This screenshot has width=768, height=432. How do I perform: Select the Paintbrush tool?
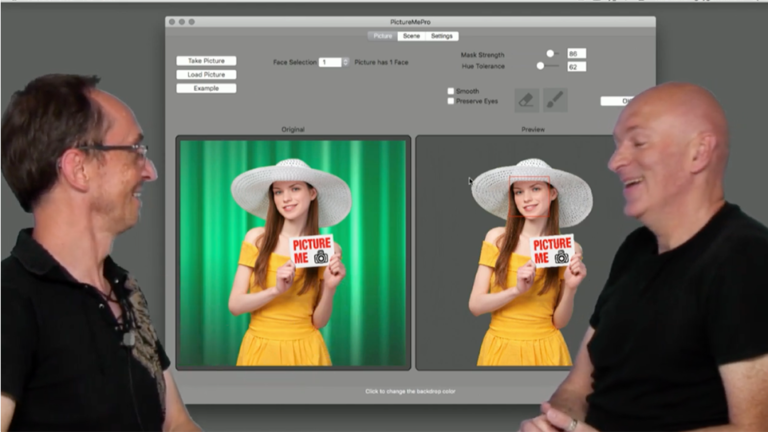click(555, 100)
